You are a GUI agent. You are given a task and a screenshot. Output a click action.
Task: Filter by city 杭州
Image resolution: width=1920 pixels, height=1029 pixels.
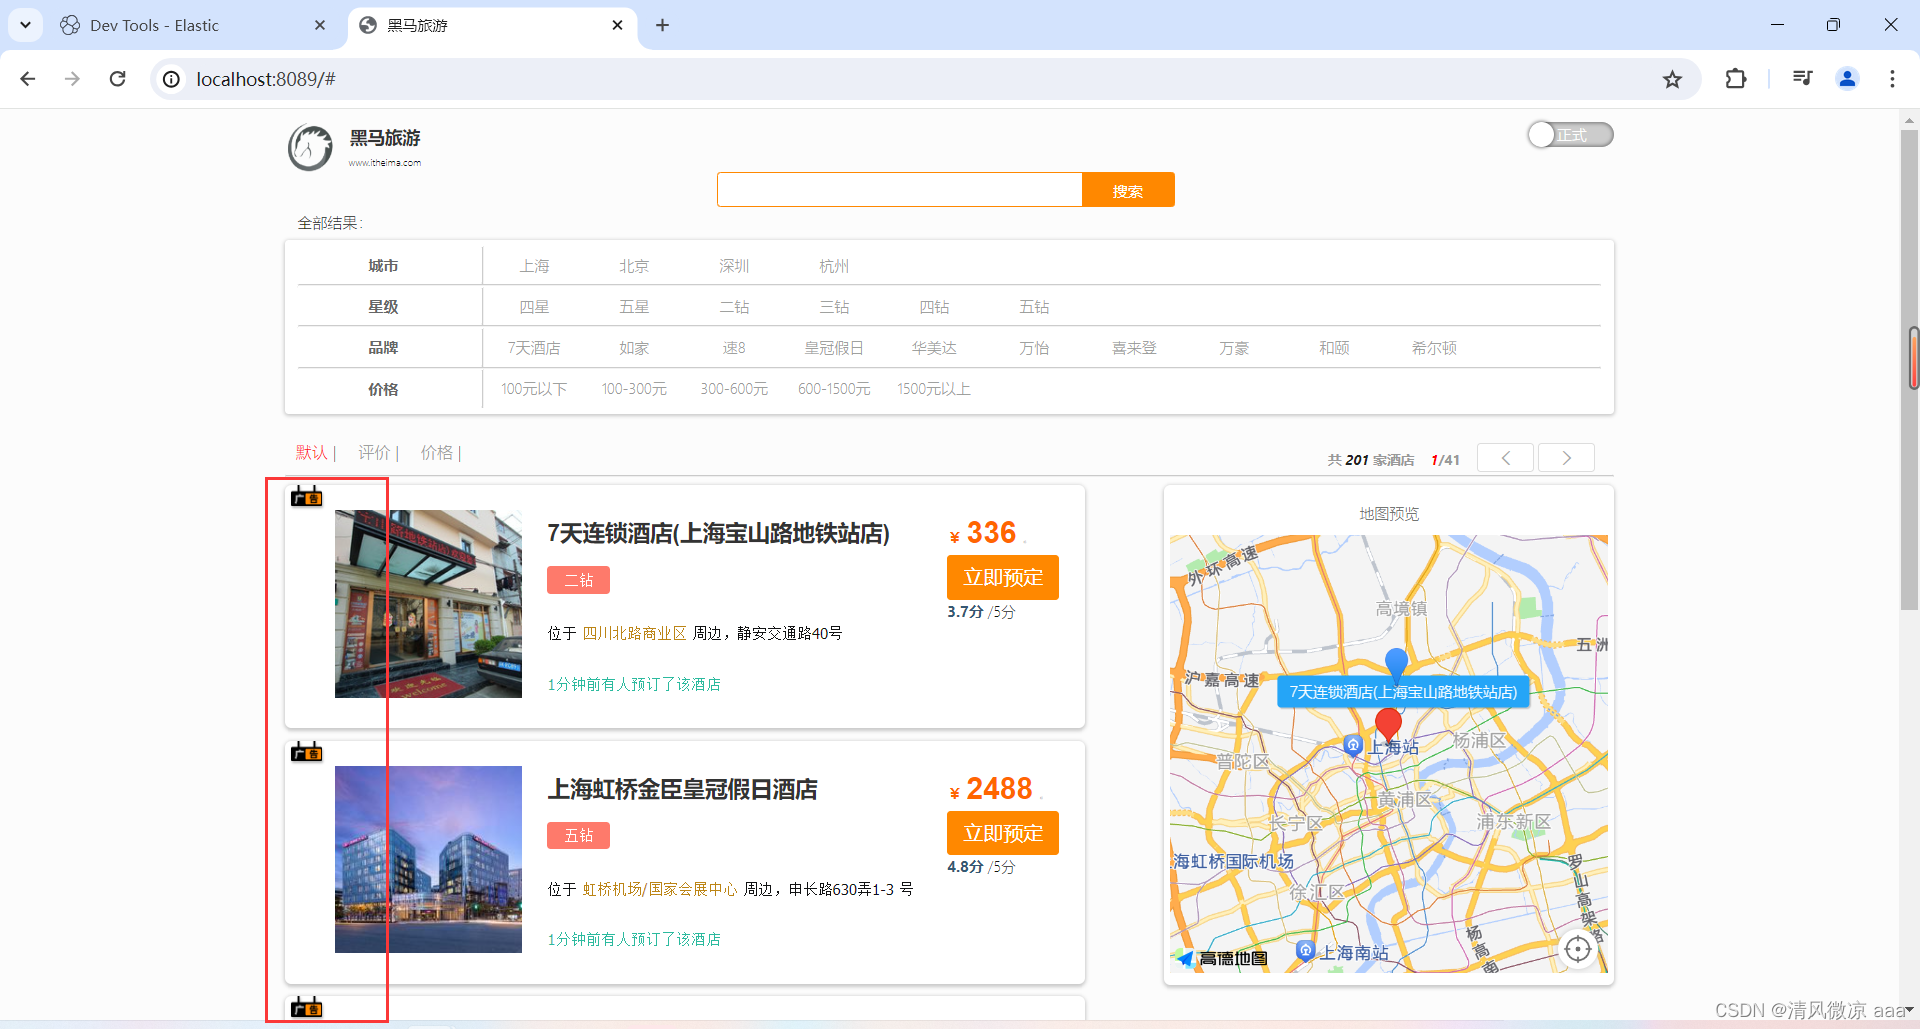(834, 266)
